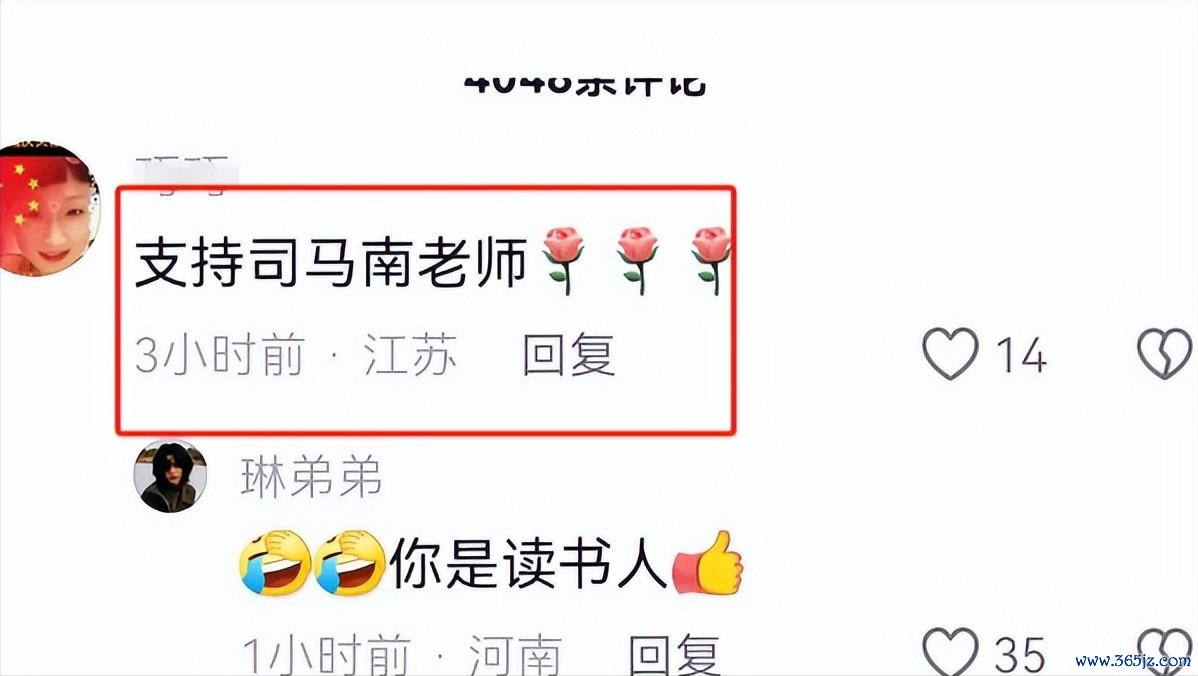Click the 回复 link under the 河南 comment

(x=673, y=655)
